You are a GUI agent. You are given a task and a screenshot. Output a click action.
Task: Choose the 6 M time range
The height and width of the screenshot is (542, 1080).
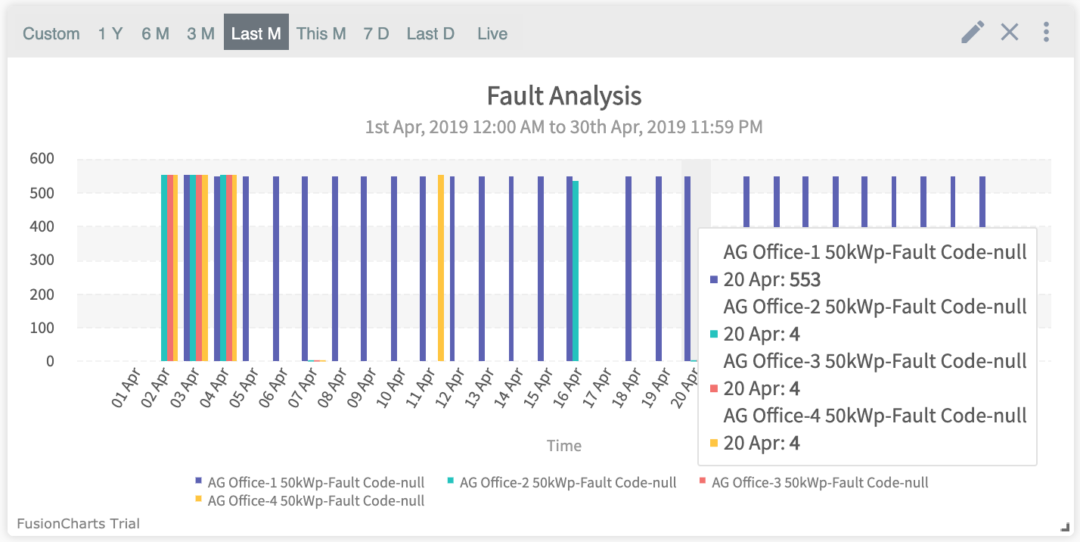(155, 34)
